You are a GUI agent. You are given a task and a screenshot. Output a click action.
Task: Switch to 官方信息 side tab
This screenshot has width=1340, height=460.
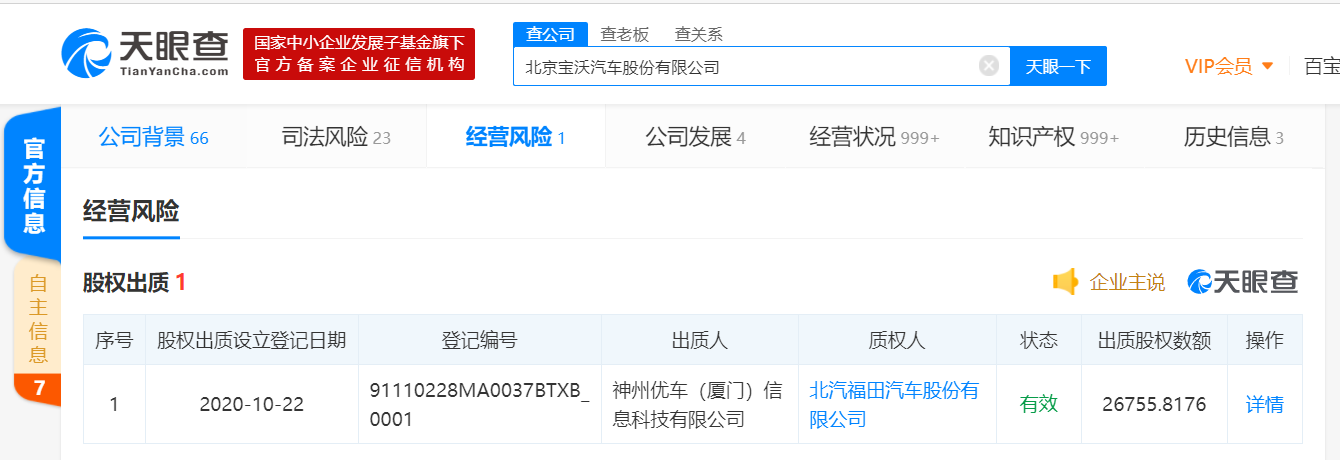tap(35, 186)
